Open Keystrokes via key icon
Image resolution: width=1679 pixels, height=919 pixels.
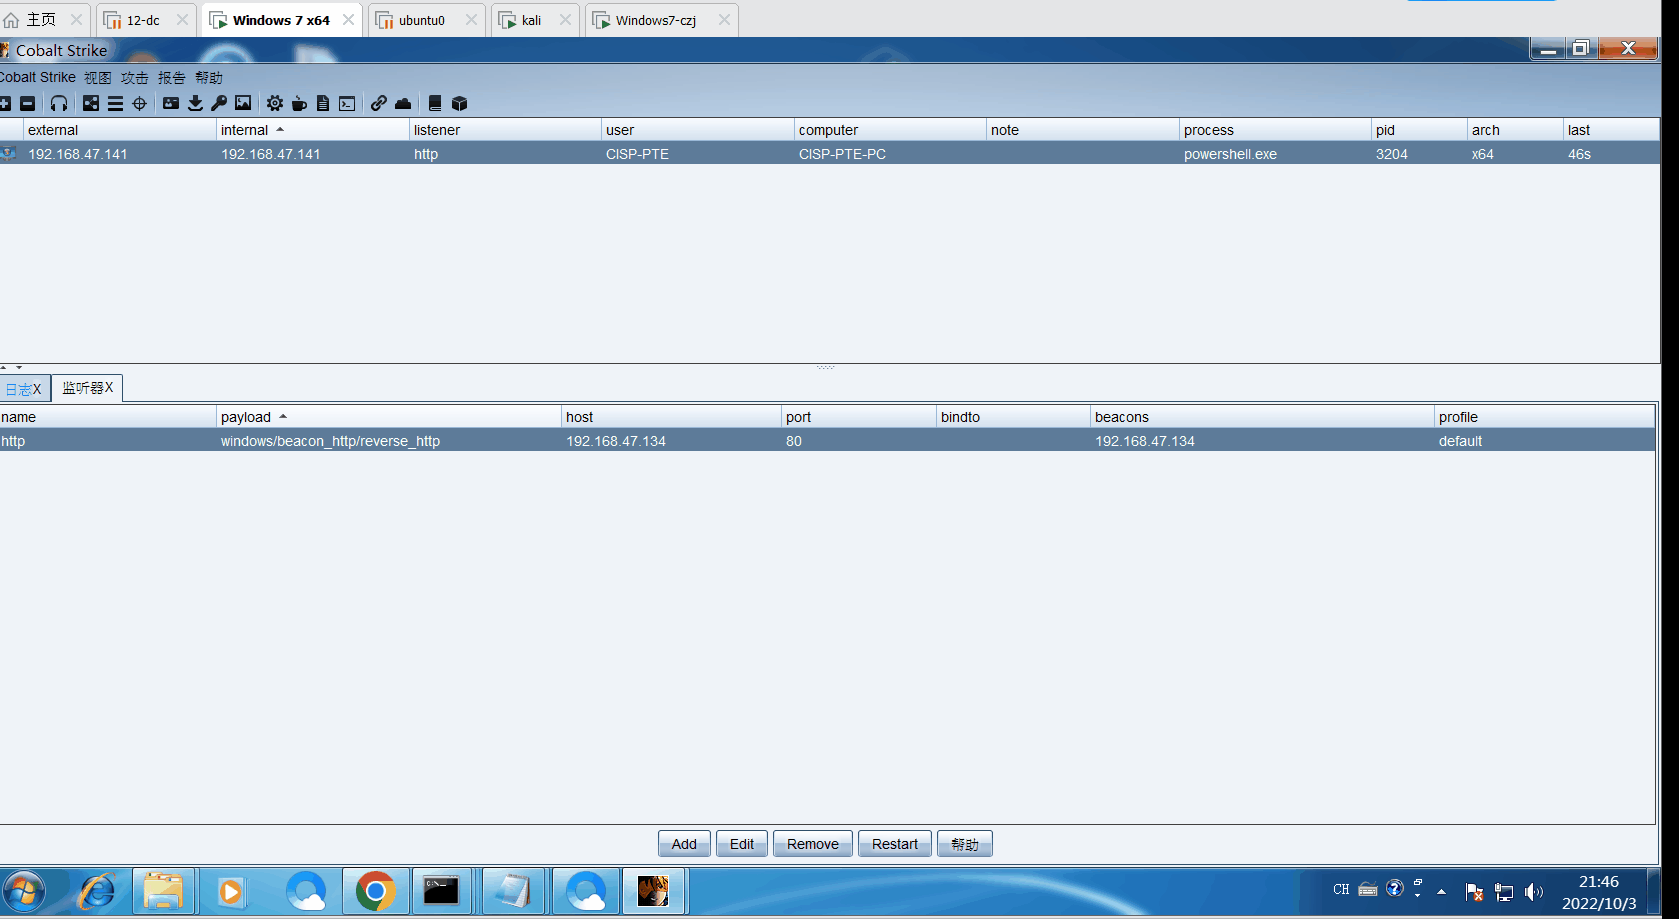tap(219, 103)
